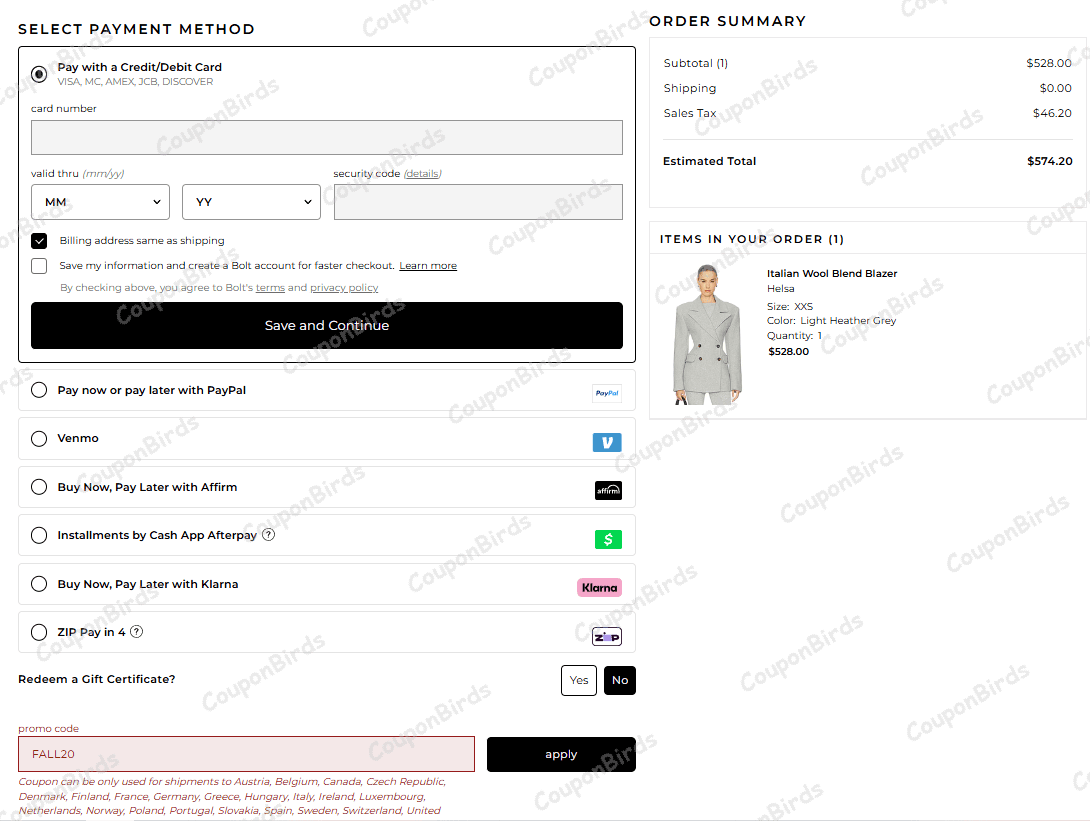Uncheck Billing address same as shipping
Screen dimensions: 1090x821
pos(39,241)
